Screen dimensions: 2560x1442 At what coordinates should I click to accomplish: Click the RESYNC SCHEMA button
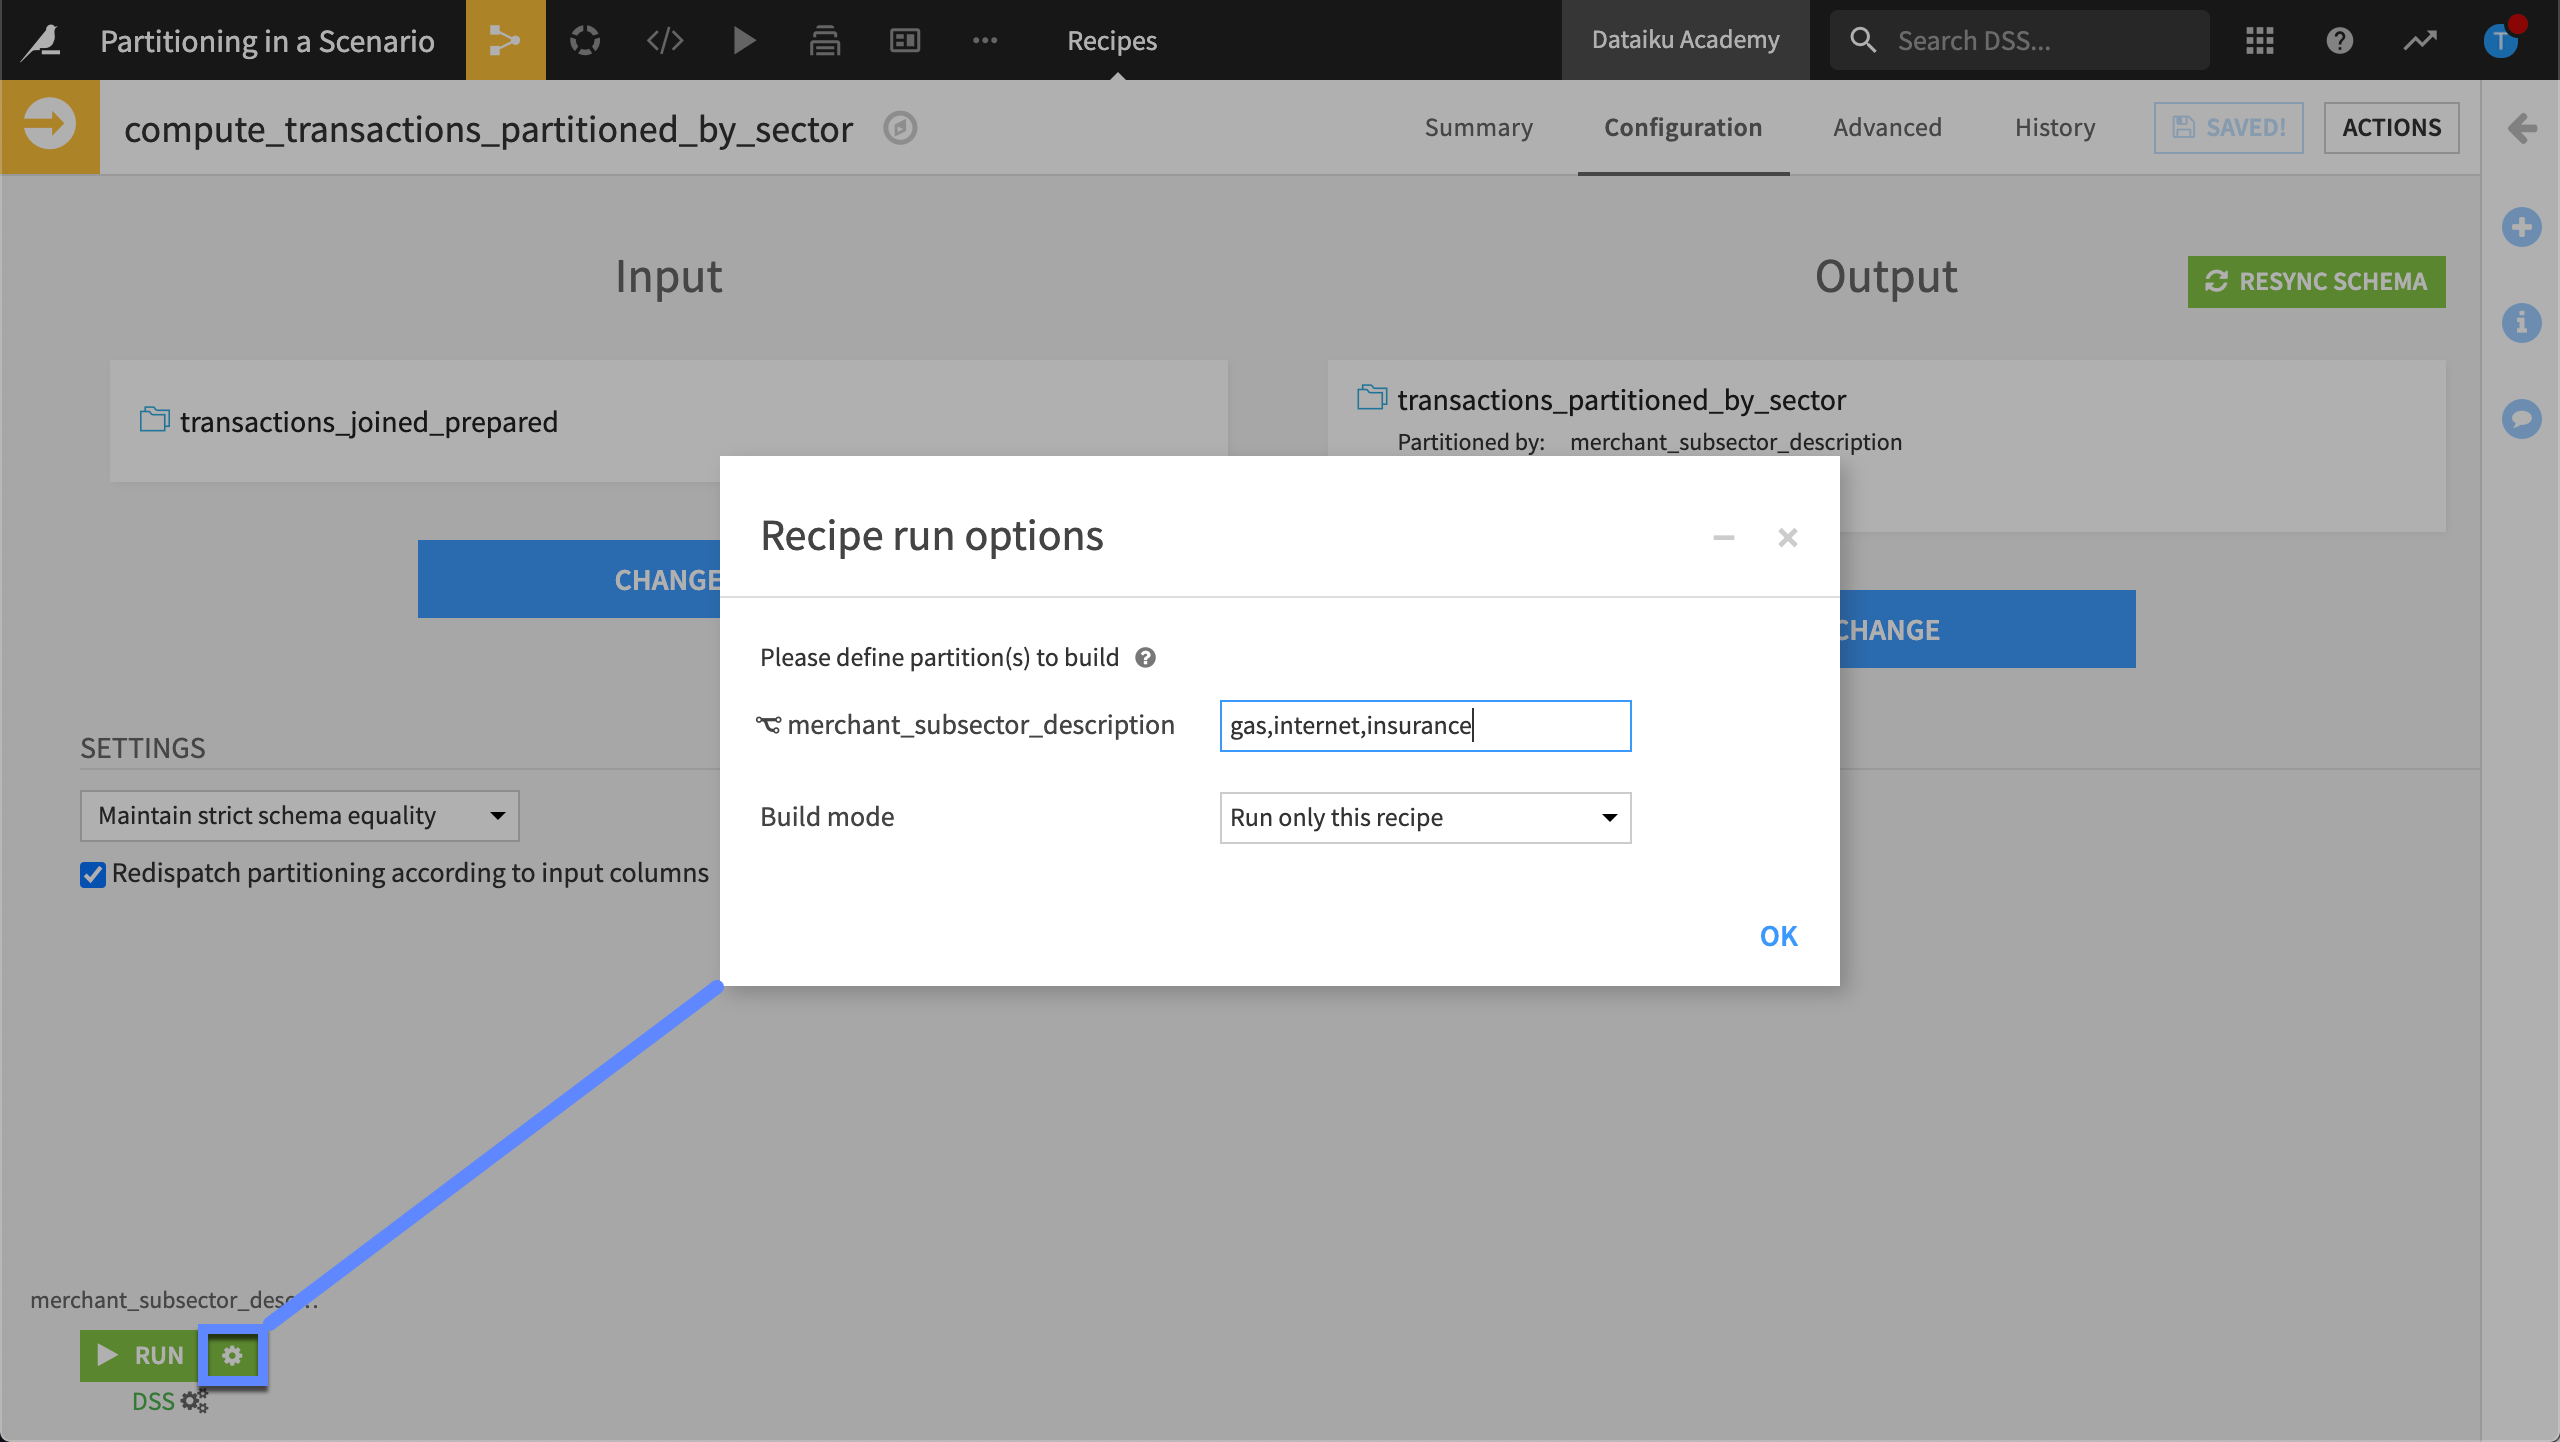[2316, 282]
